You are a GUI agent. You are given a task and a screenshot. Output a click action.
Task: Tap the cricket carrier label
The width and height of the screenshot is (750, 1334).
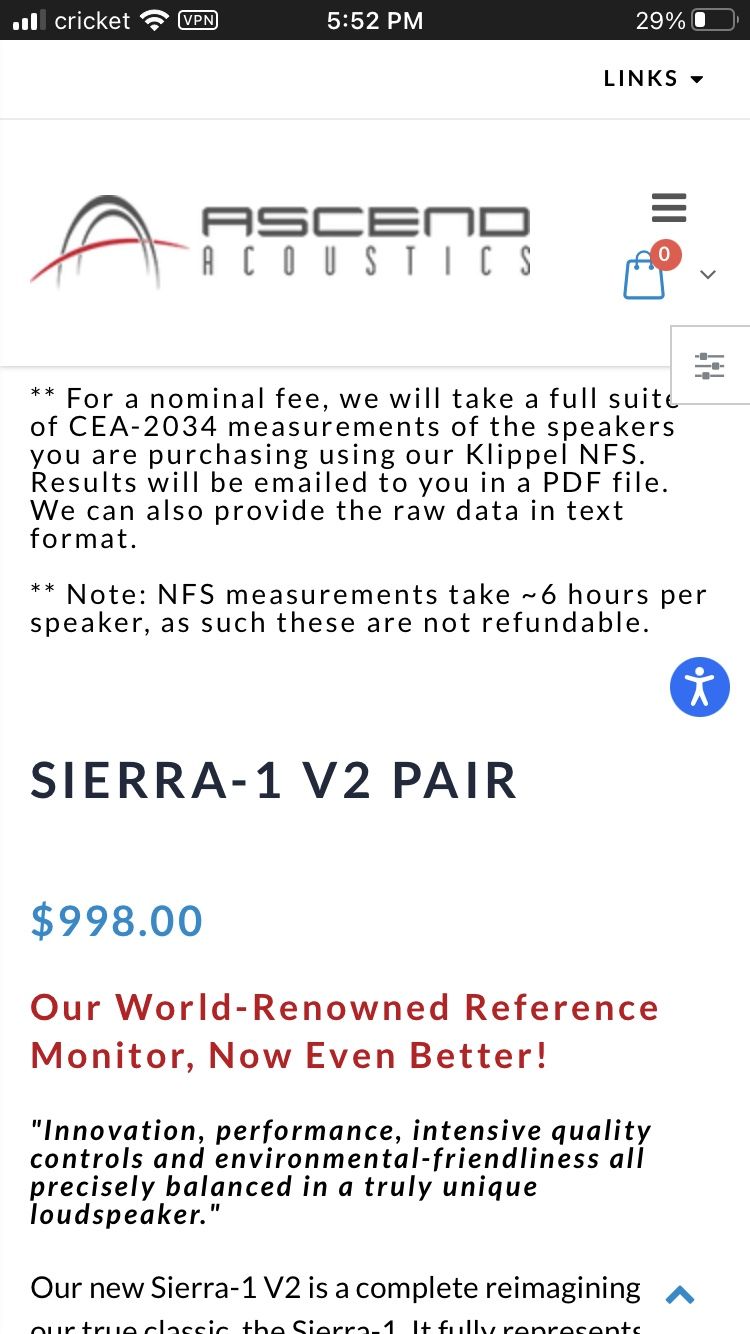tap(92, 20)
